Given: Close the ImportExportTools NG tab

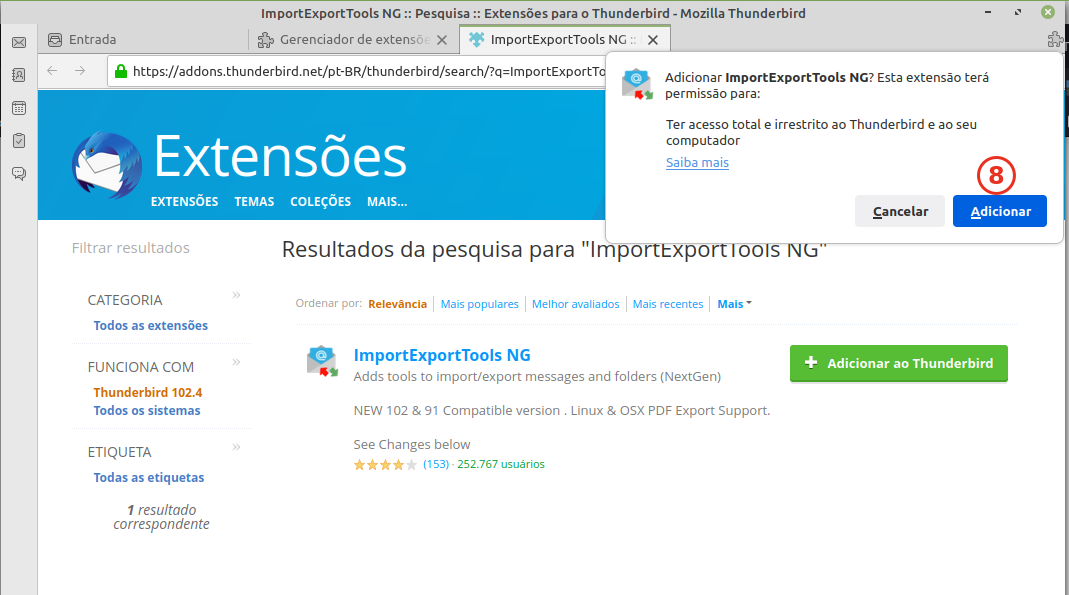Looking at the screenshot, I should 653,40.
